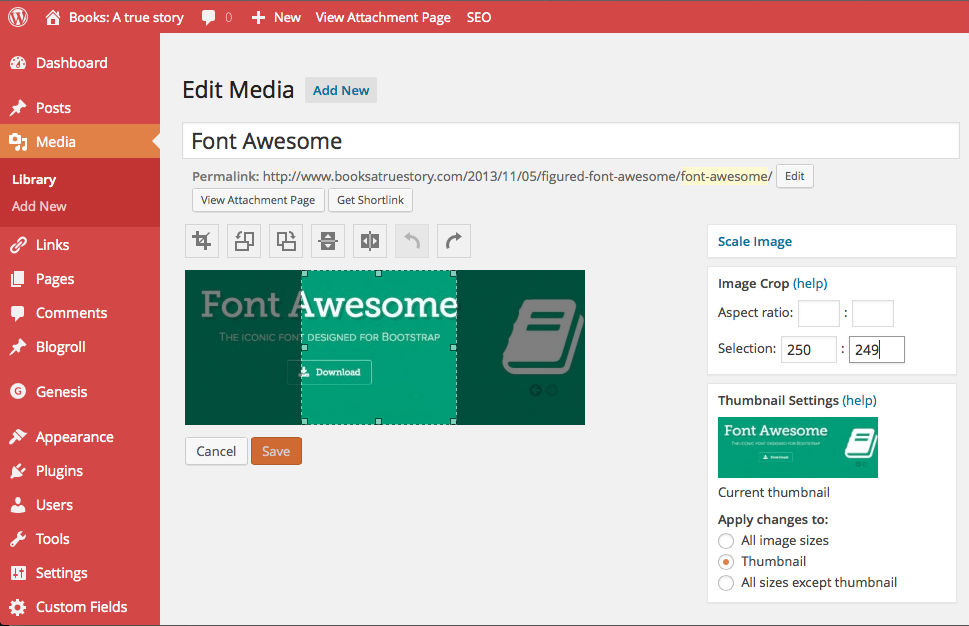The image size is (969, 626).
Task: Flip the image horizontally
Action: tap(370, 241)
